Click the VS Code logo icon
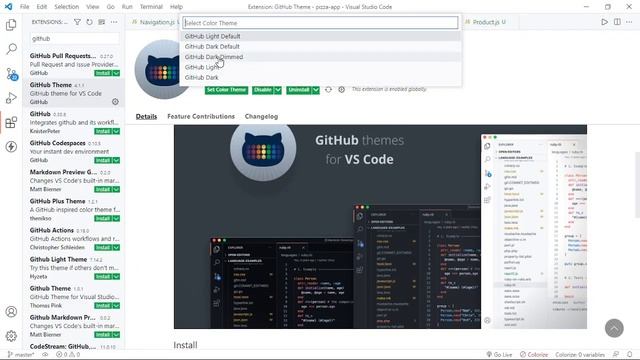 [8, 7]
